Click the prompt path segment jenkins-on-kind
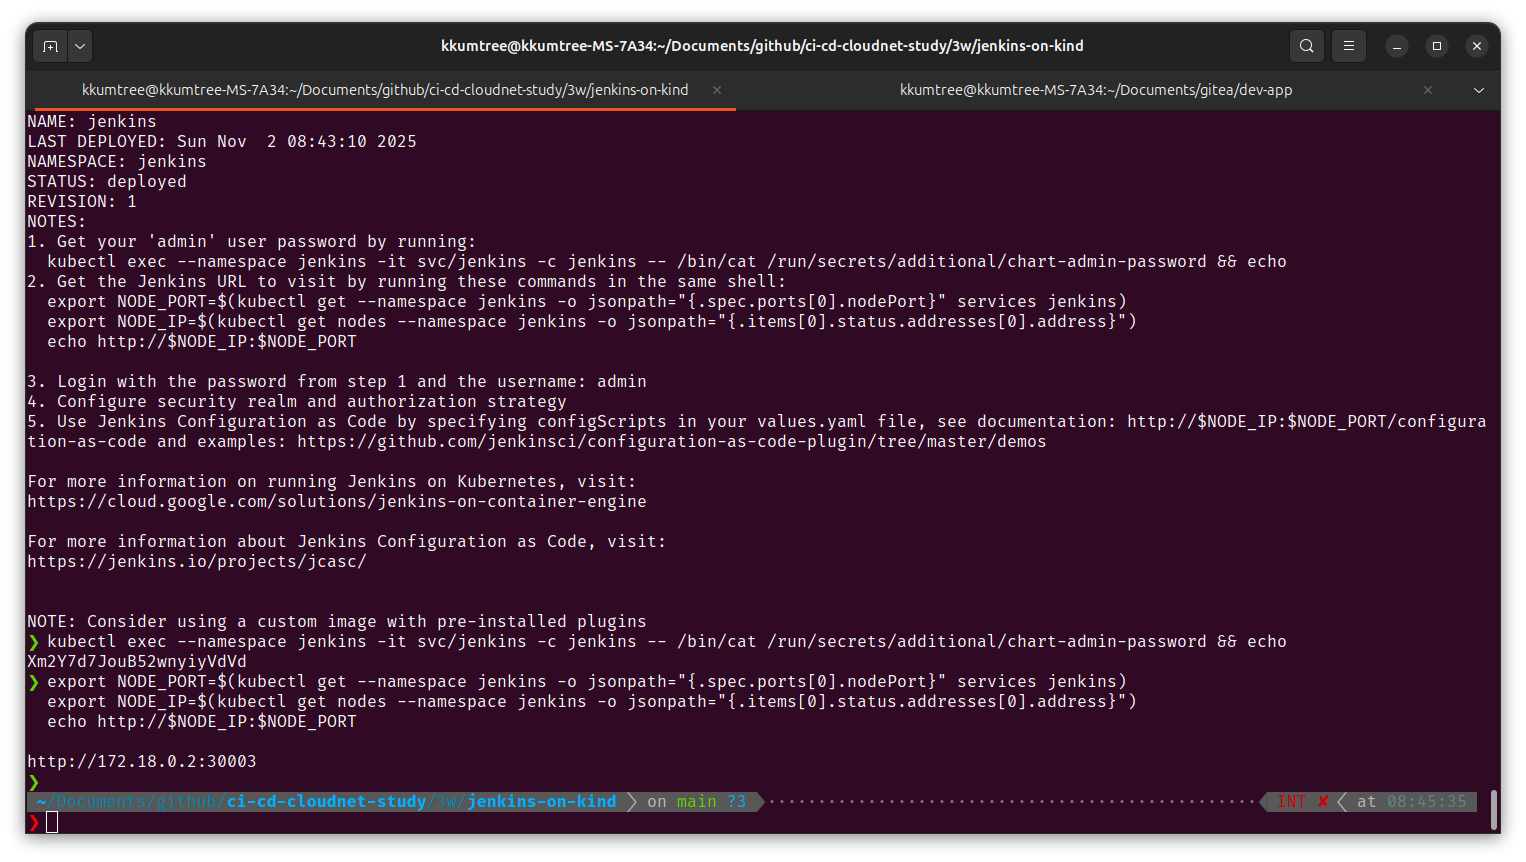 [x=542, y=802]
